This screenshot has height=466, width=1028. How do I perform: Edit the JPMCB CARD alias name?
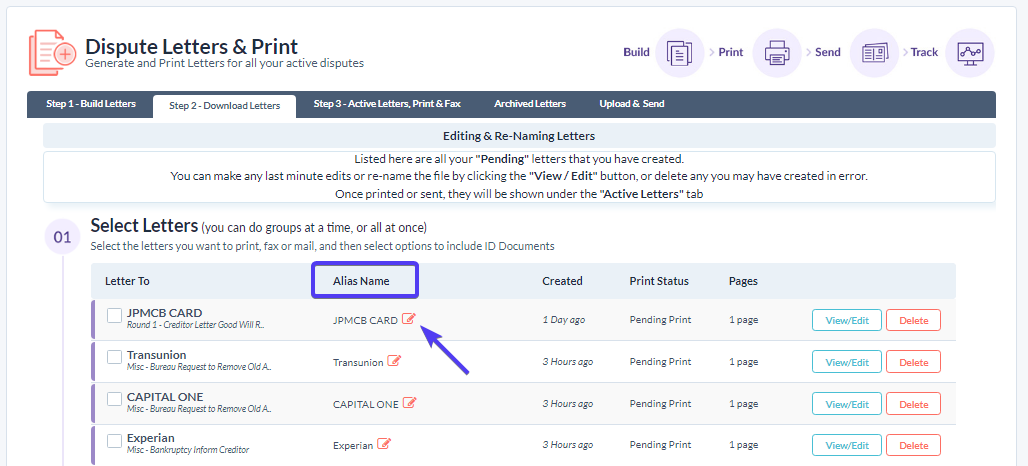409,320
